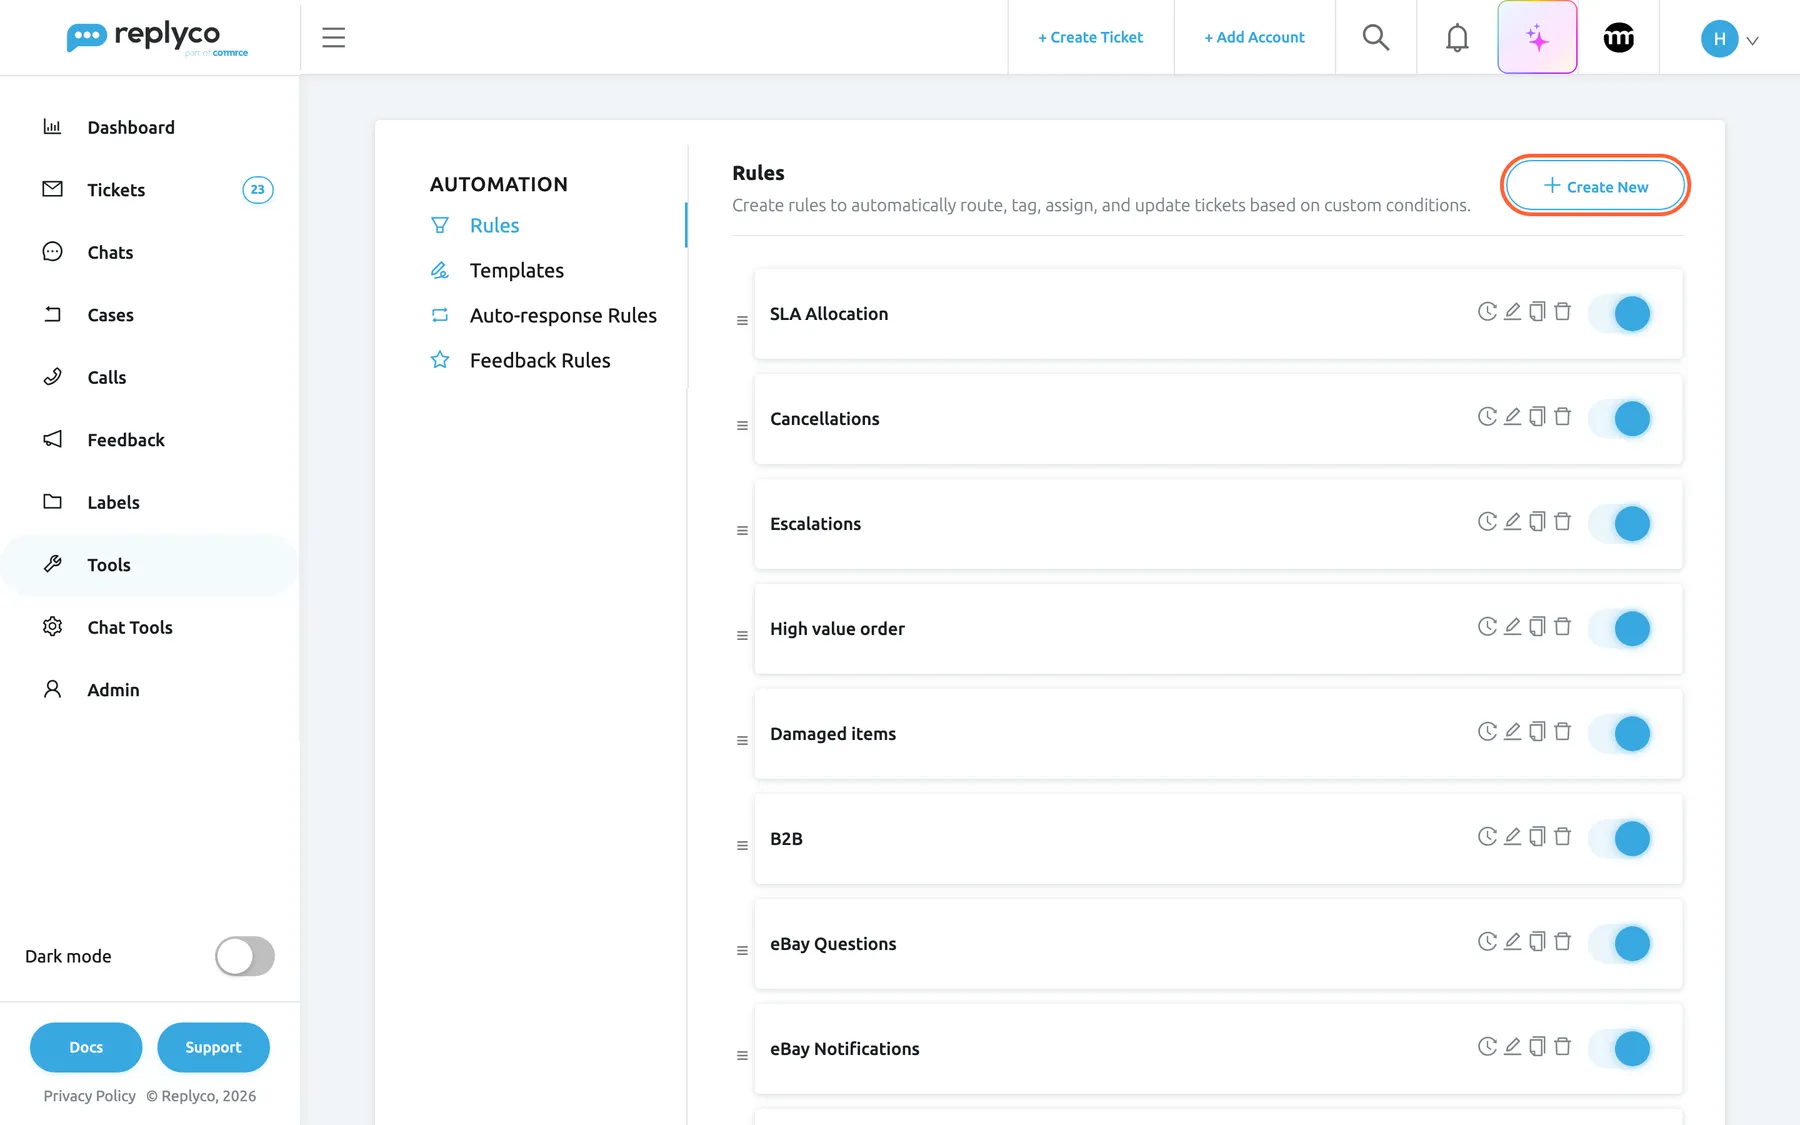
Task: Delete the Cancellations rule
Action: pos(1562,416)
